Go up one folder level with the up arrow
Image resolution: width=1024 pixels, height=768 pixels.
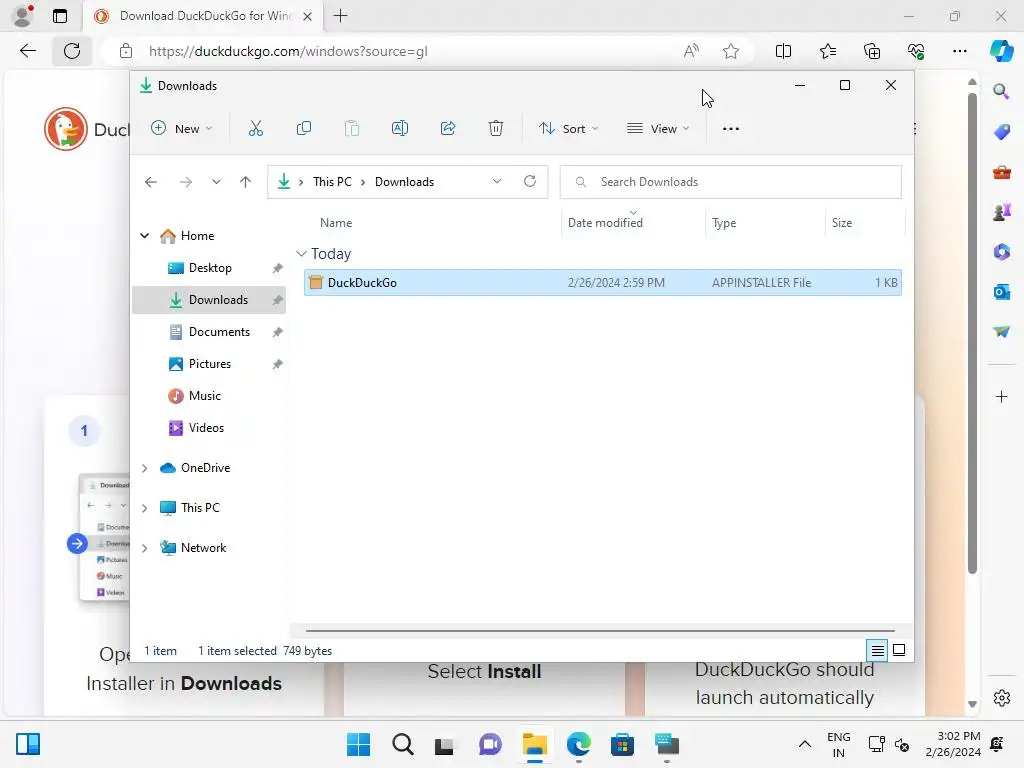click(246, 182)
